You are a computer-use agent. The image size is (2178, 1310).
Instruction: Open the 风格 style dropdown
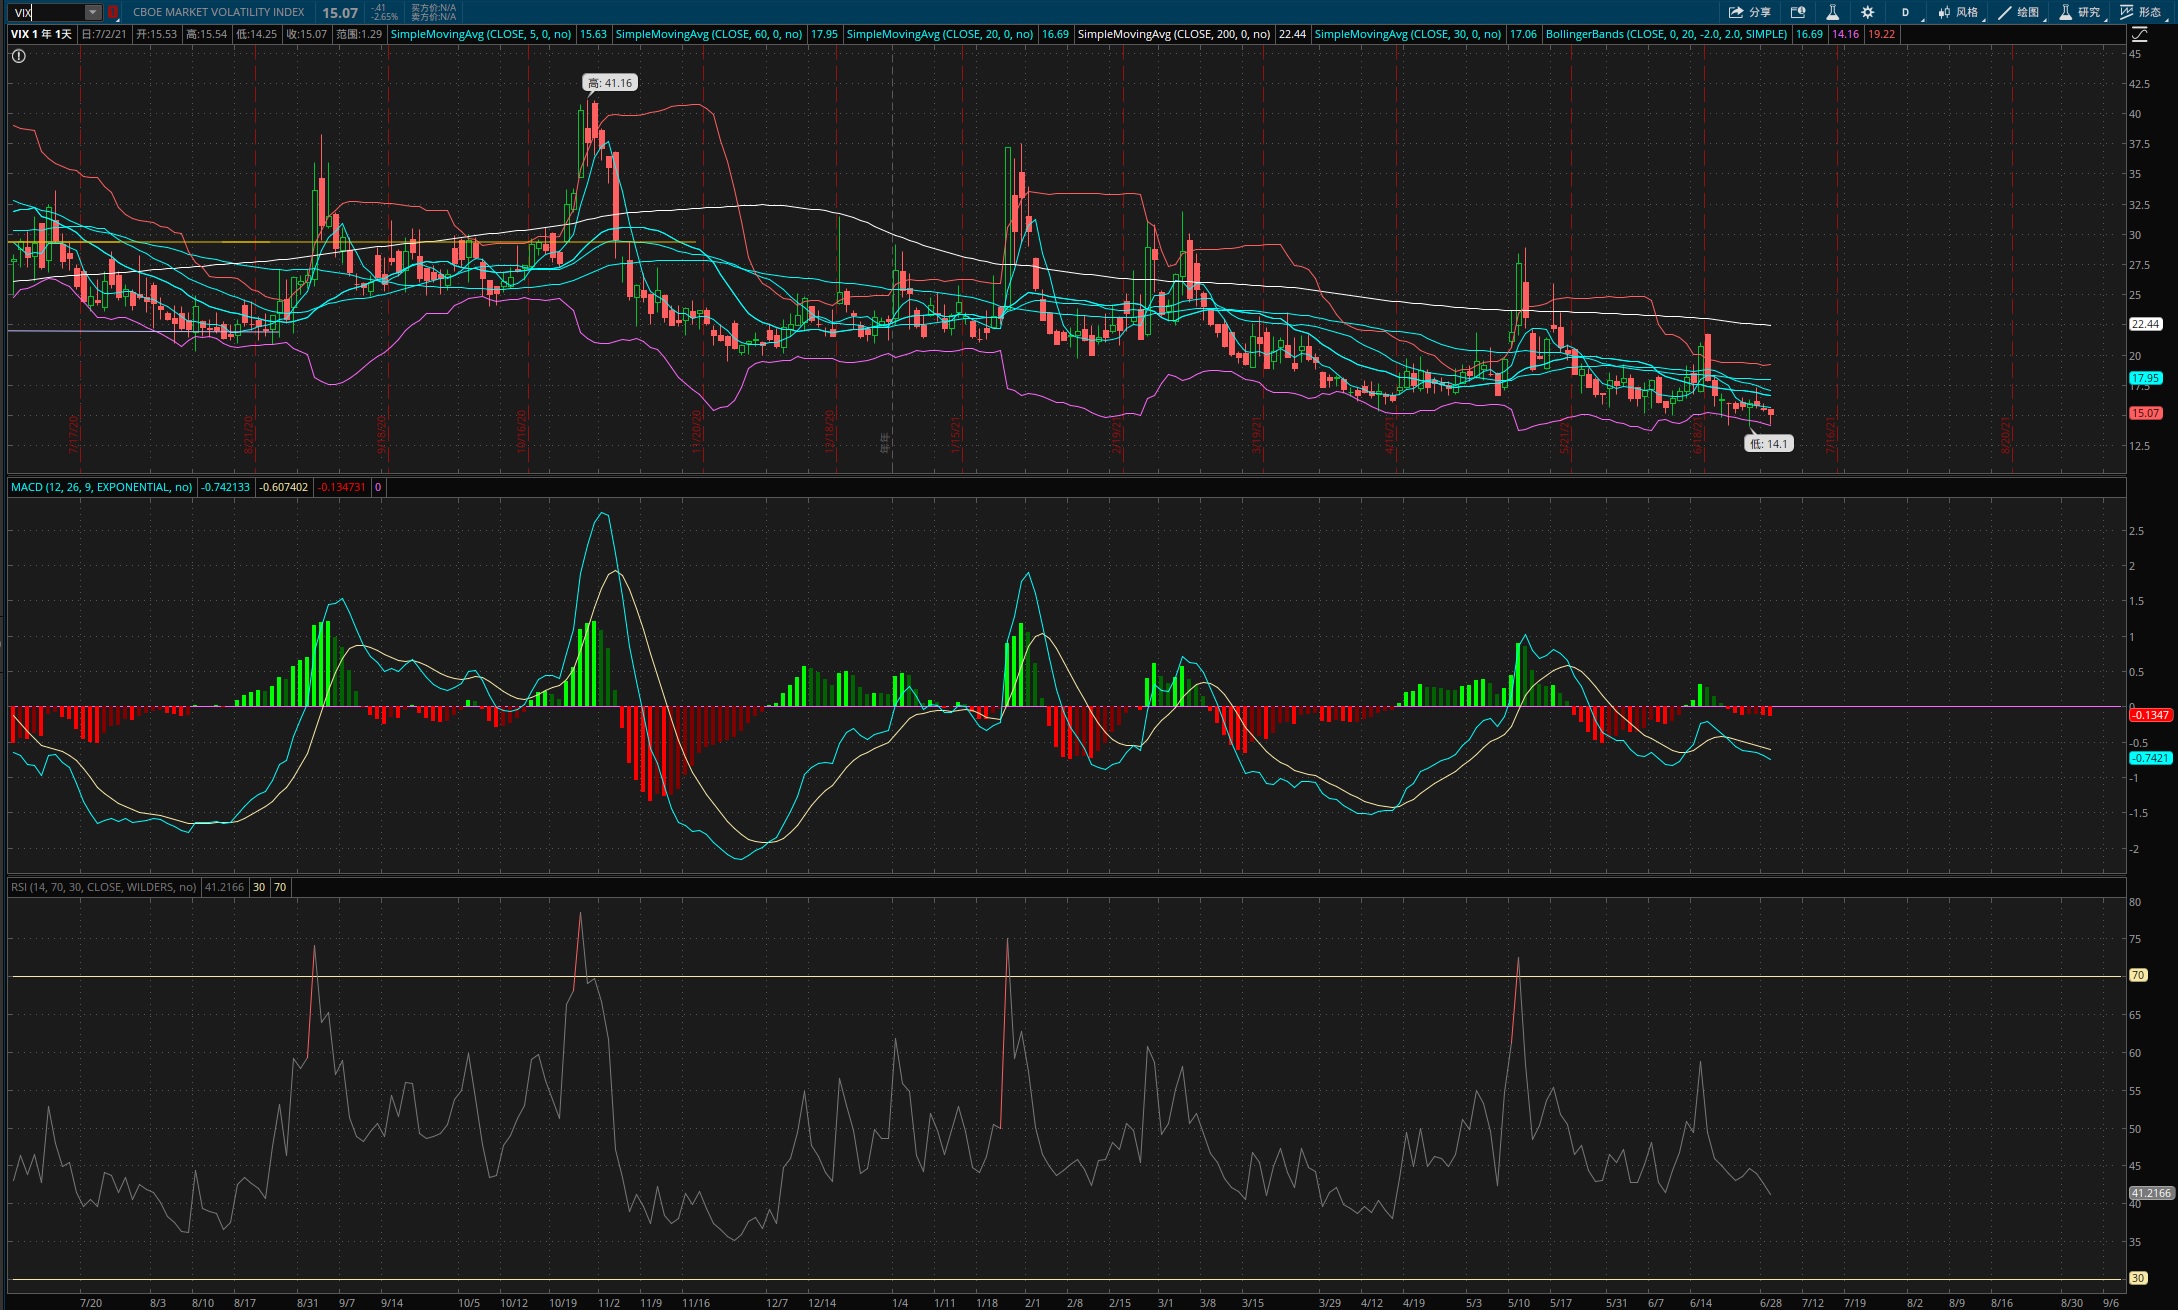pos(1959,12)
